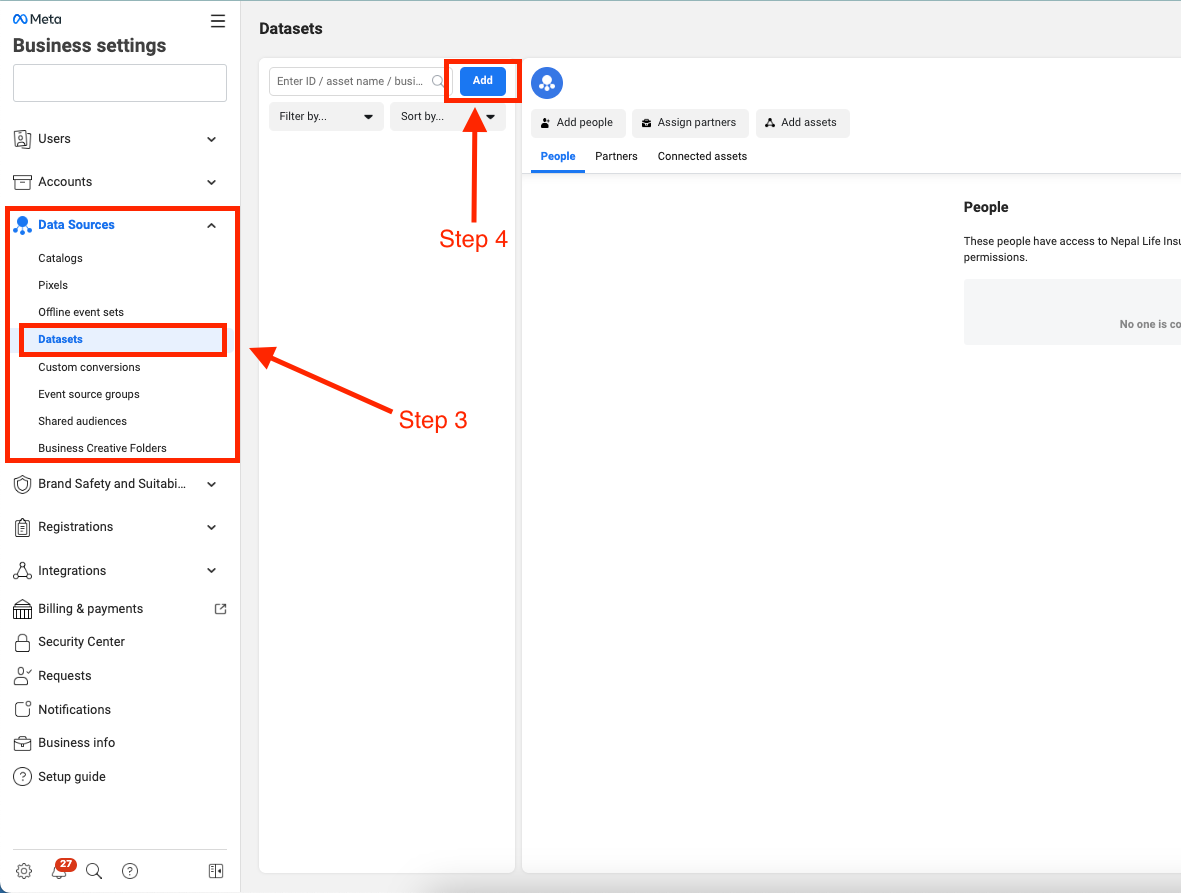Switch to the Partners tab
The width and height of the screenshot is (1181, 893).
pos(616,156)
